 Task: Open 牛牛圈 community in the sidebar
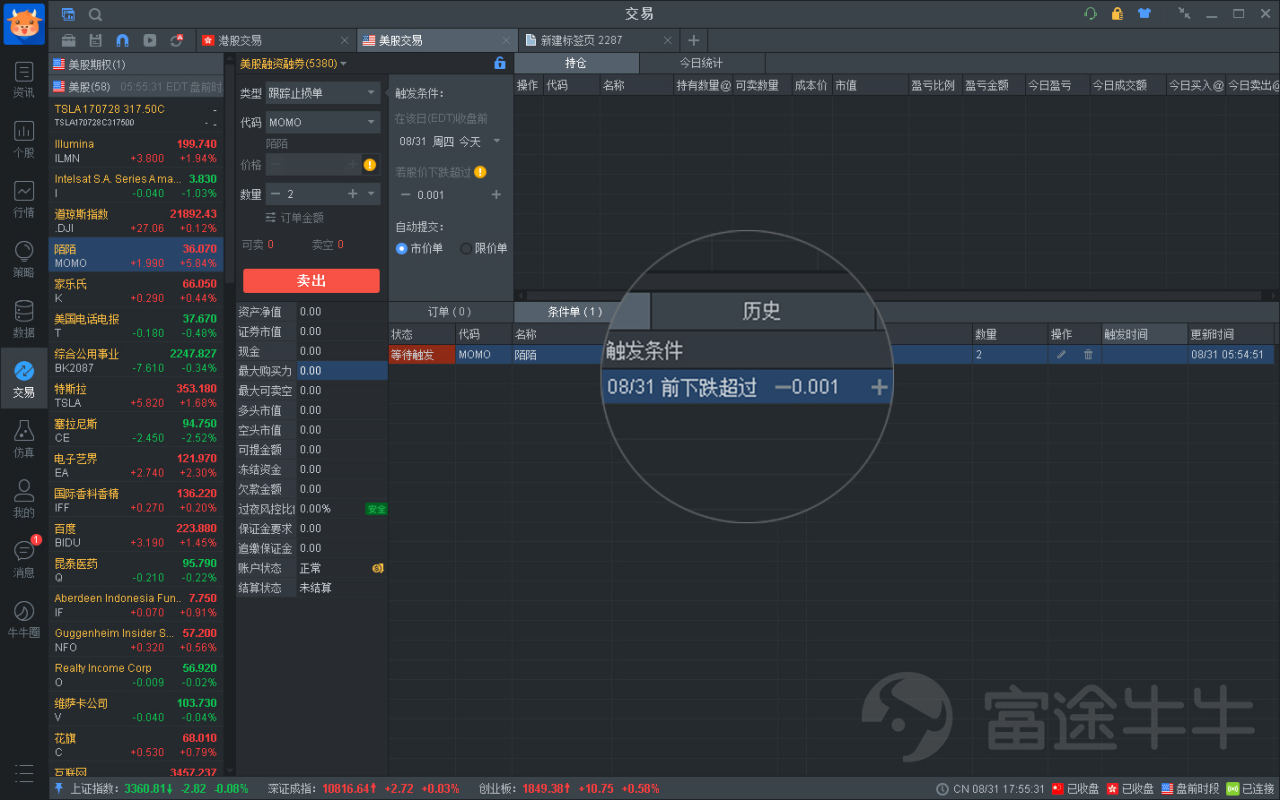pos(24,619)
